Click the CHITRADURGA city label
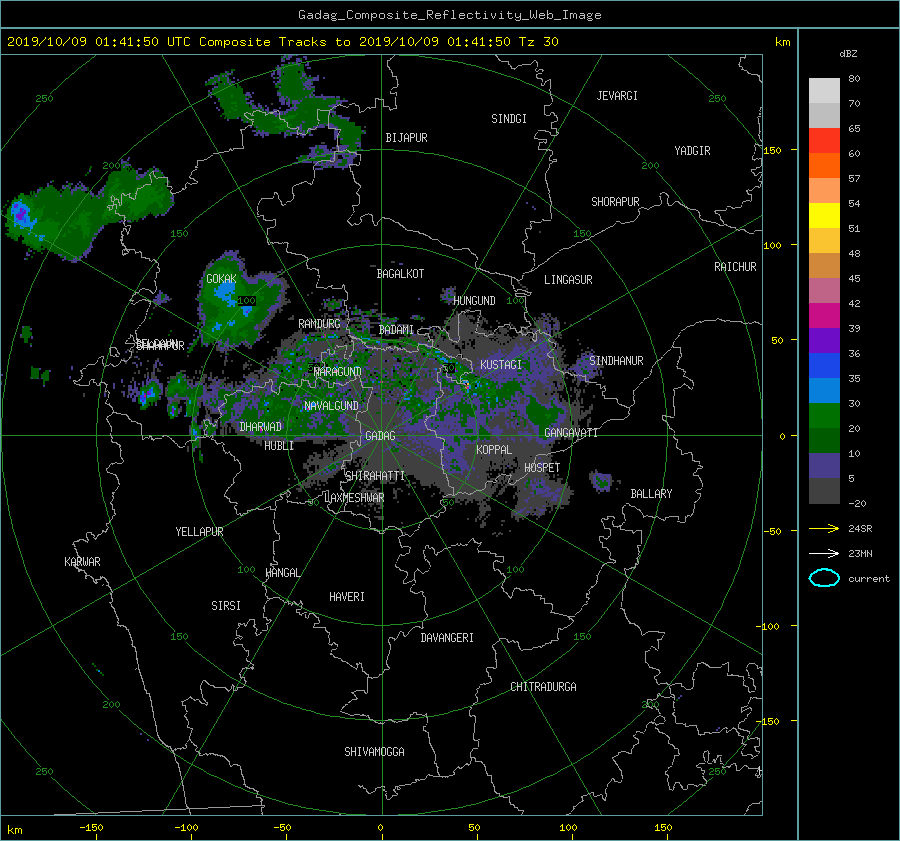 [543, 687]
